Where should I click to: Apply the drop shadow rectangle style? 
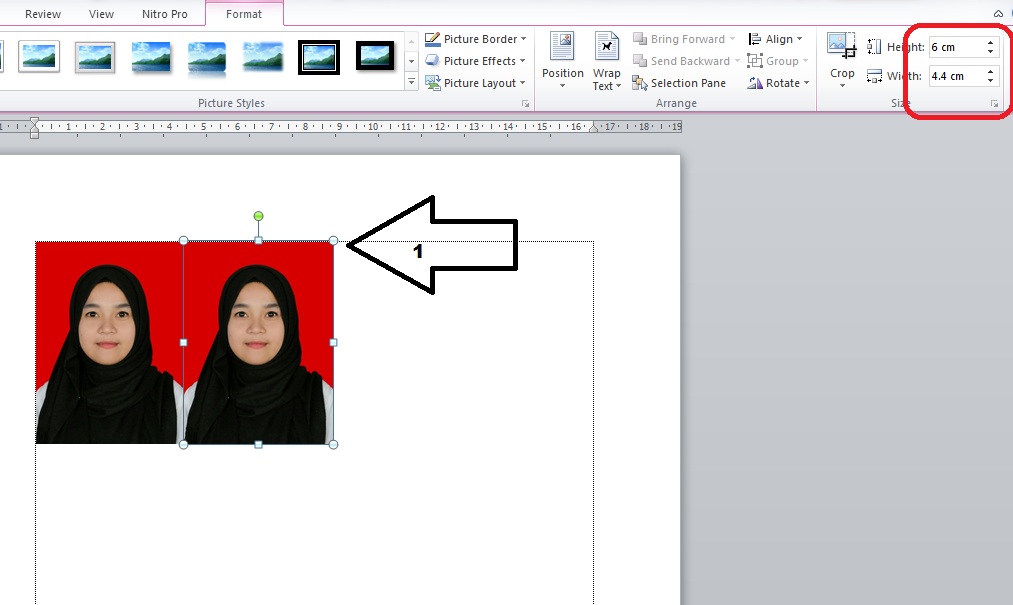151,57
